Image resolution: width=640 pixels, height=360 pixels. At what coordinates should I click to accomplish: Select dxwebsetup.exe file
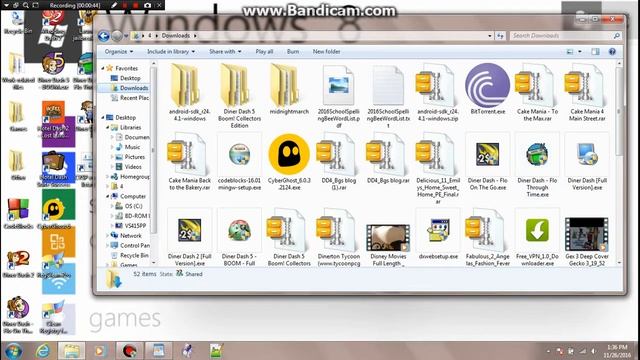438,234
